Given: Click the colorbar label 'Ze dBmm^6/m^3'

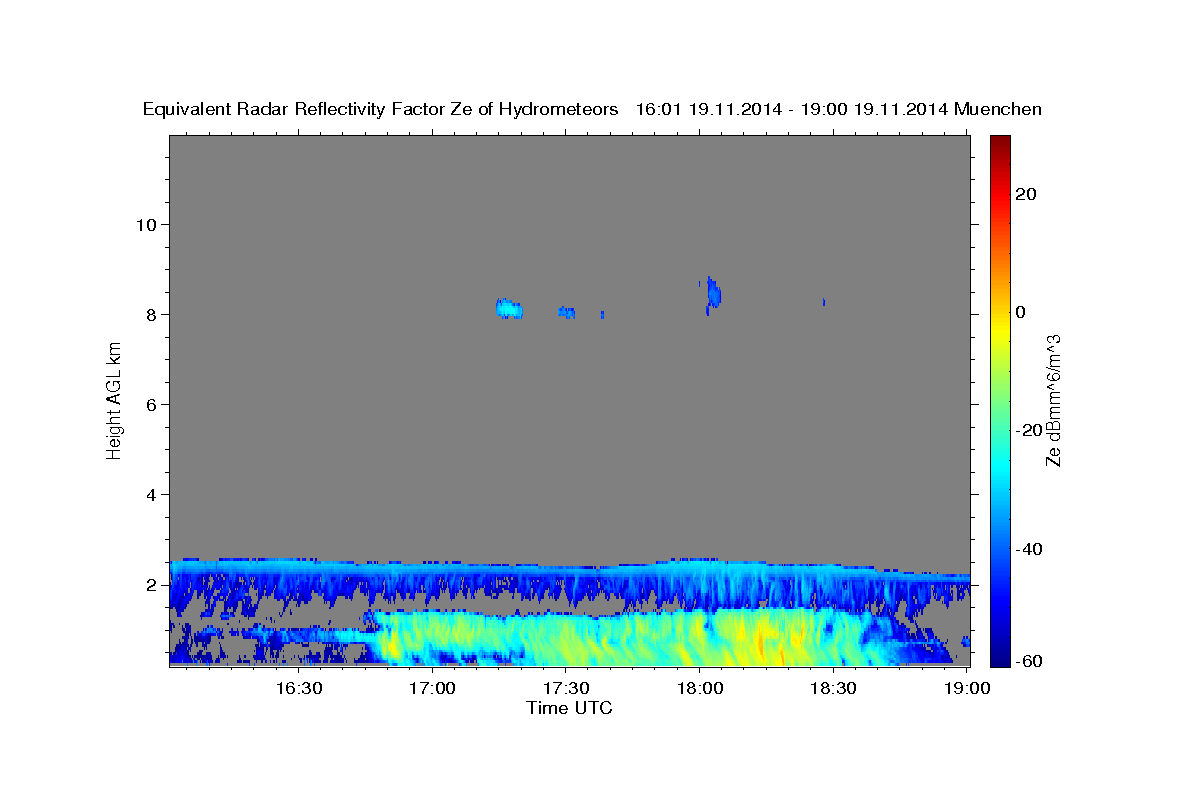Looking at the screenshot, I should pos(1053,401).
